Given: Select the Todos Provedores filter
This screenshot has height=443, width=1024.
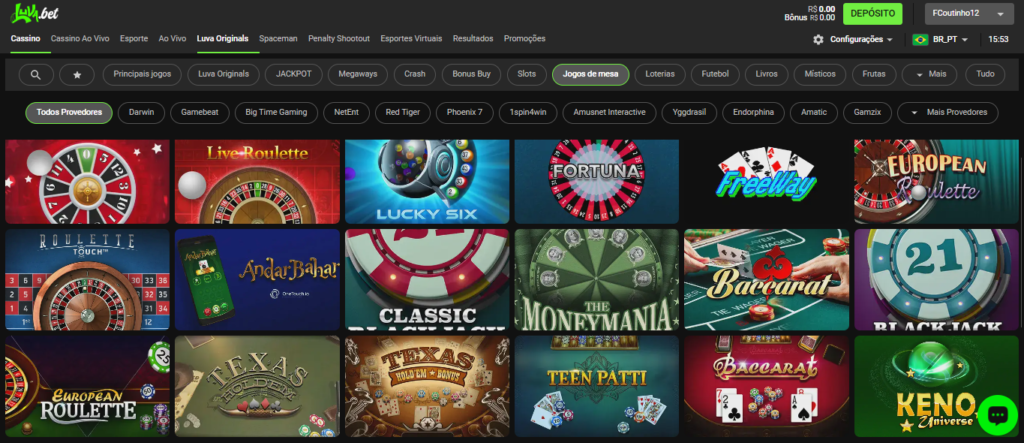Looking at the screenshot, I should click(x=69, y=113).
